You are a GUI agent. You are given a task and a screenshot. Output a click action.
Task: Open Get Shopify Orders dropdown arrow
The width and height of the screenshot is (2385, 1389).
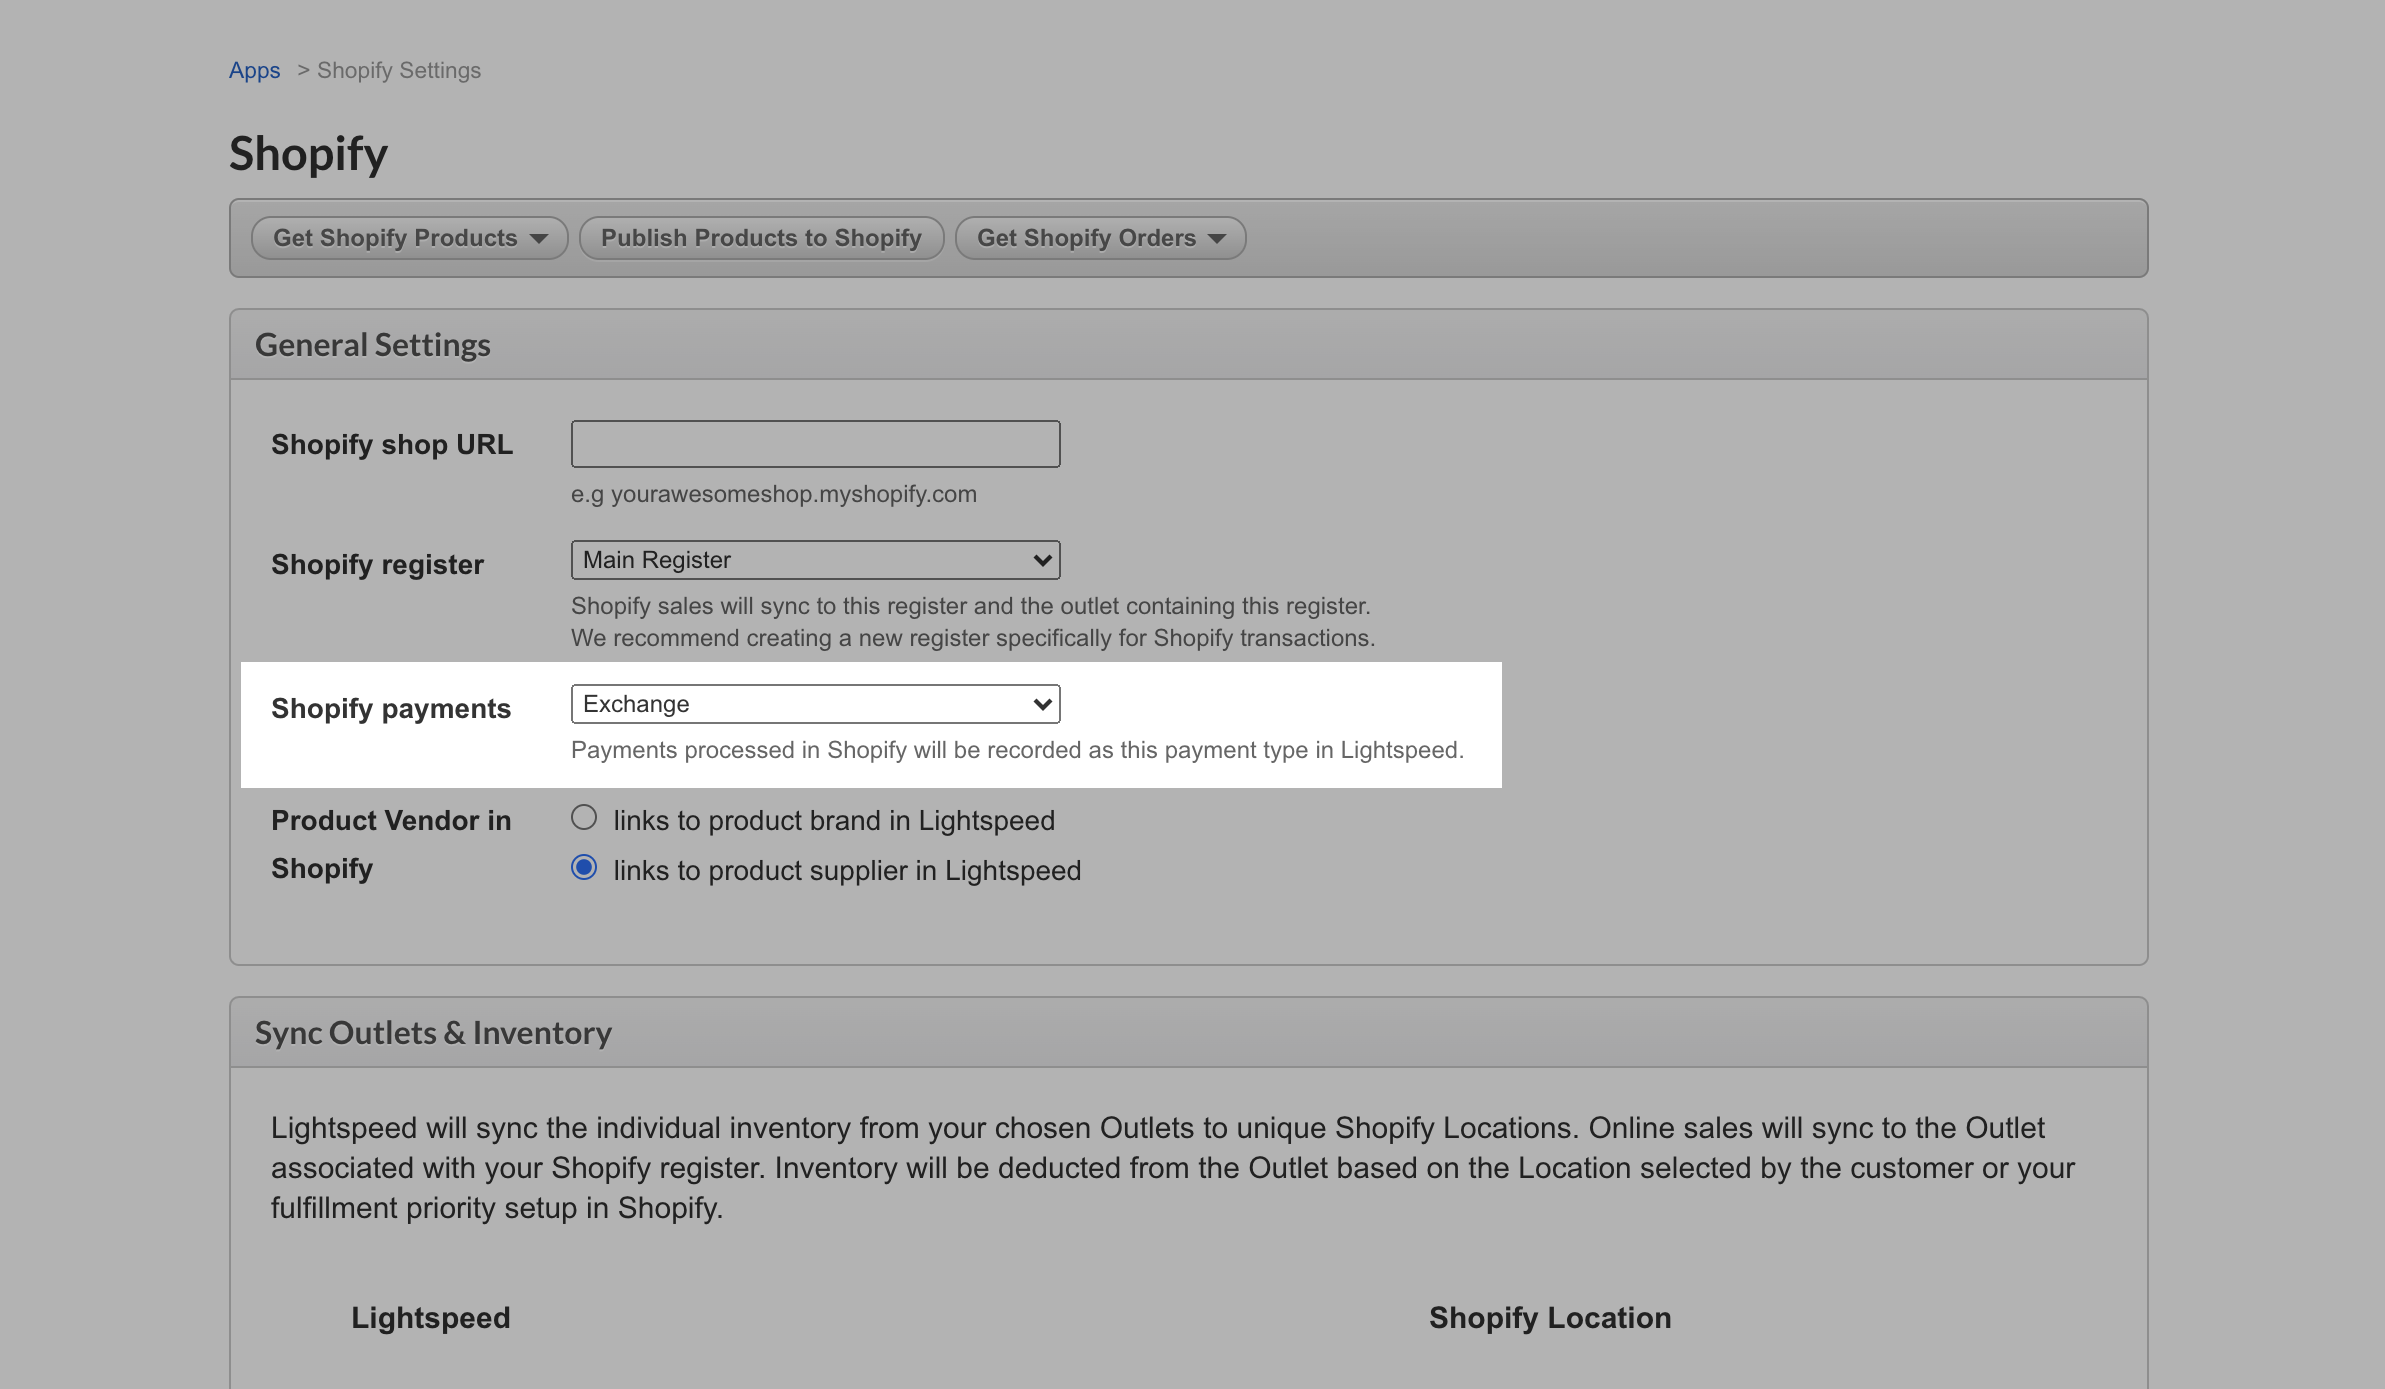tap(1217, 239)
